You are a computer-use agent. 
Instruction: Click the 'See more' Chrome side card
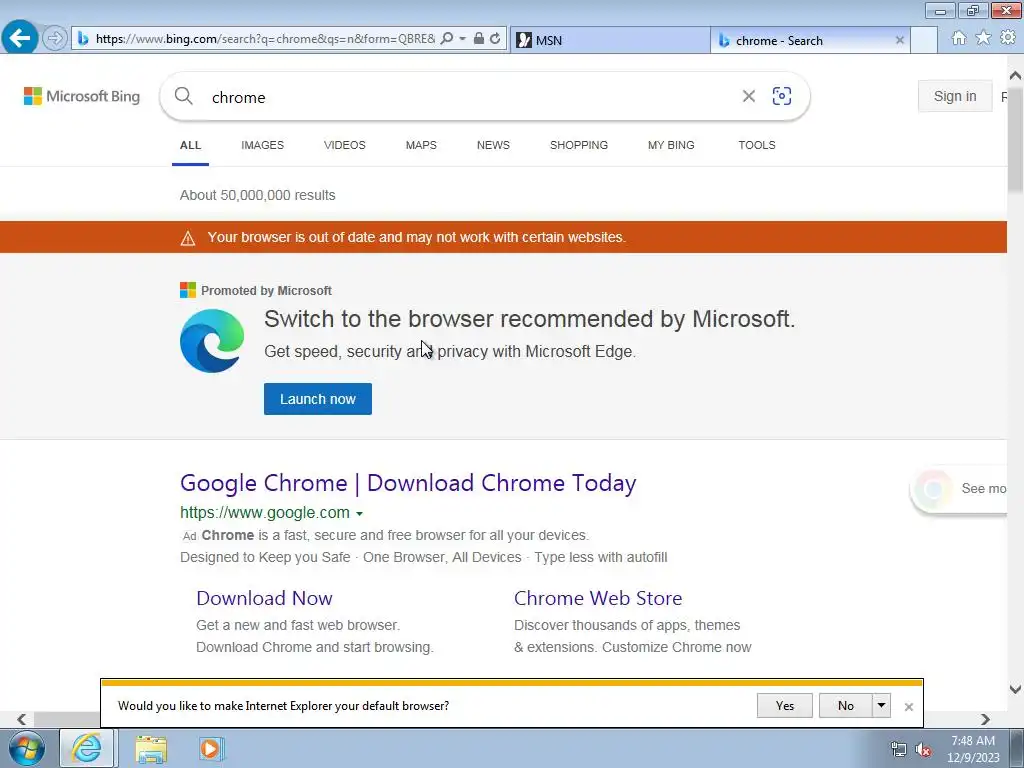[959, 488]
